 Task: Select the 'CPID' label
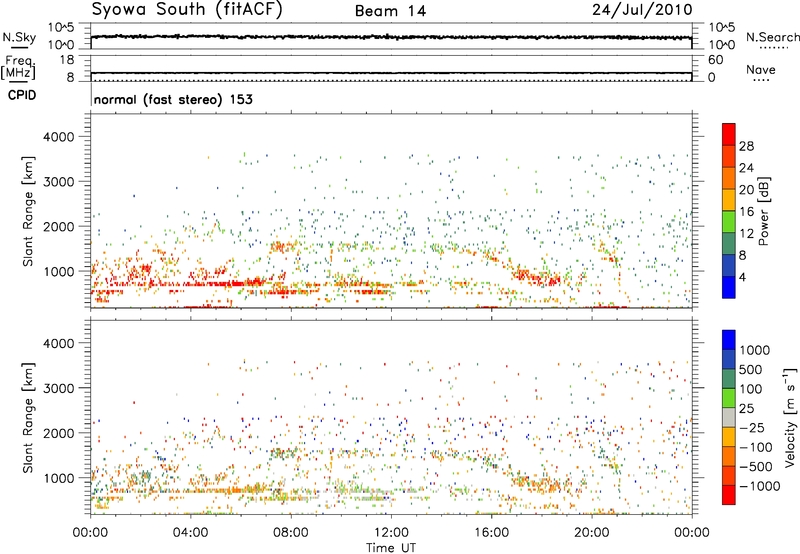[x=22, y=95]
